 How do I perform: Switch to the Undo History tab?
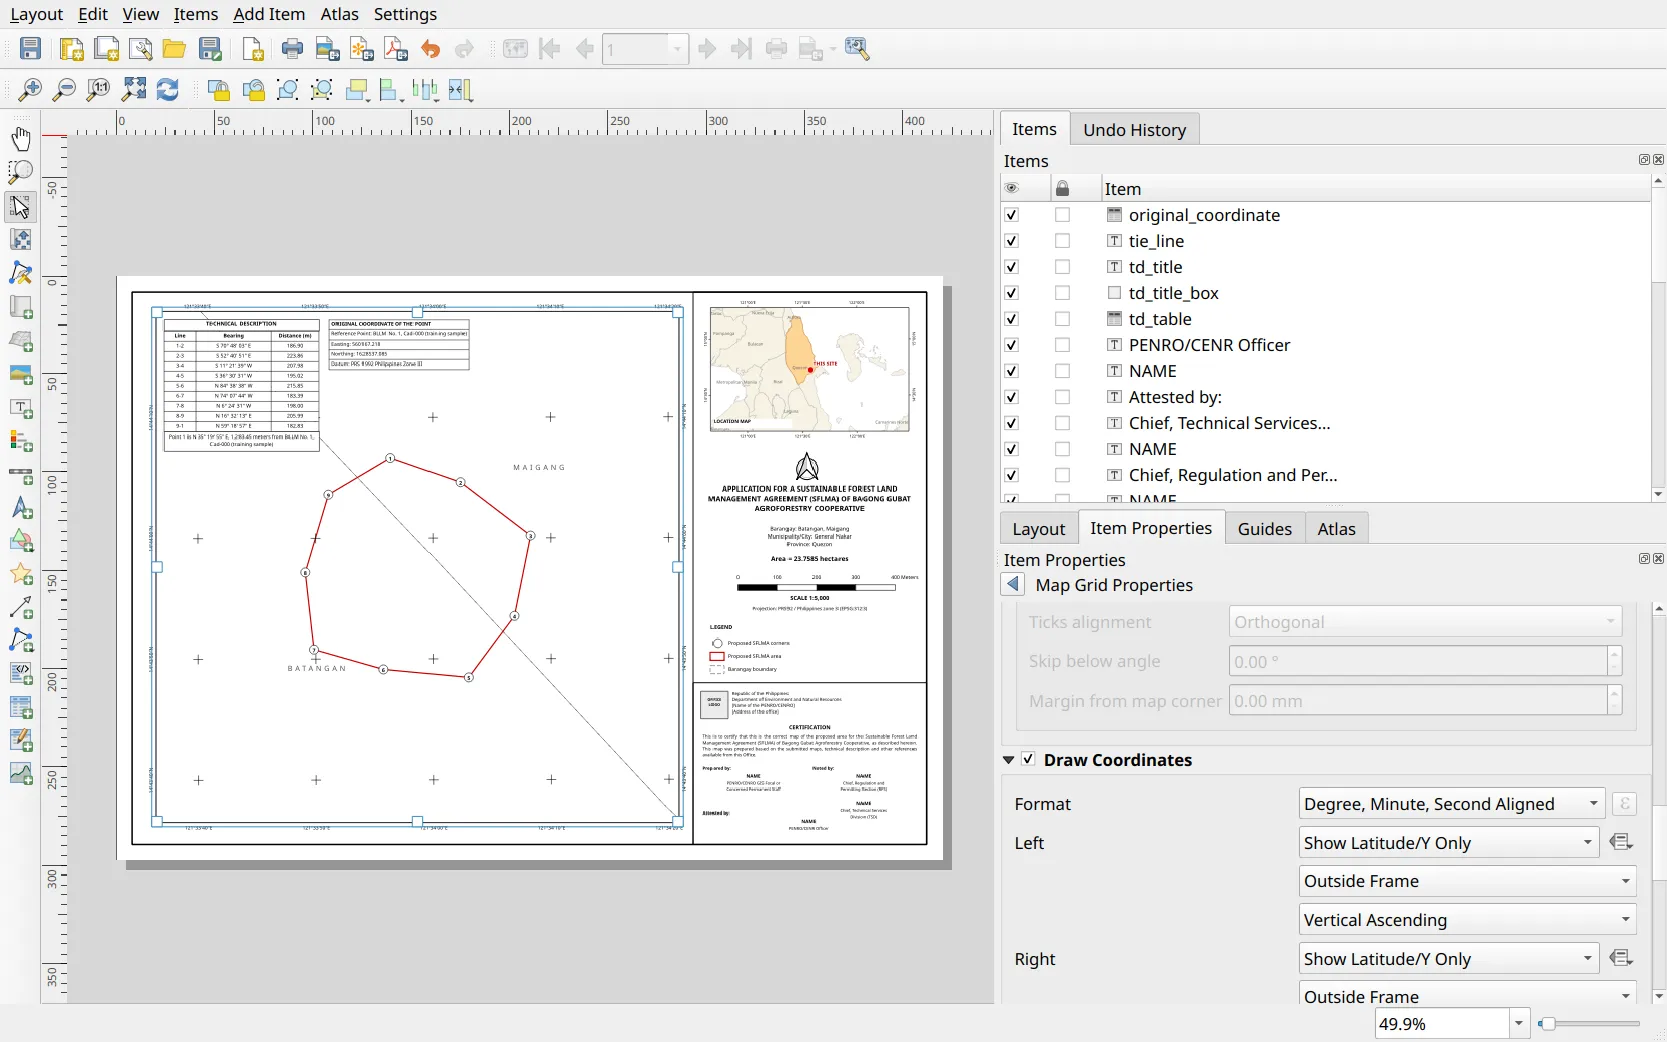(1134, 130)
